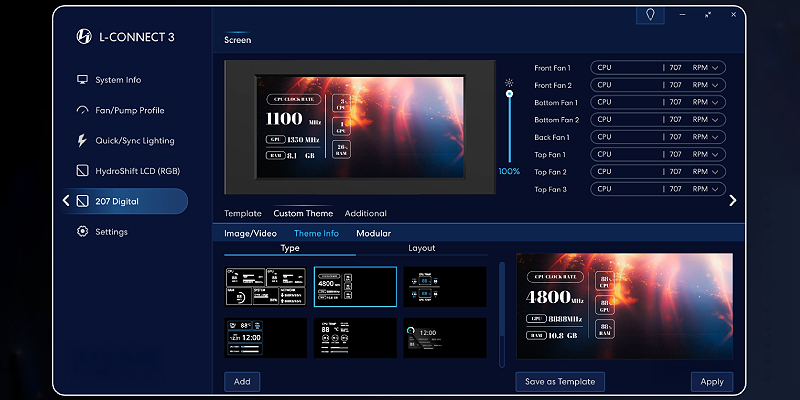800x400 pixels.
Task: Click the System Info monitor icon
Action: (82, 80)
